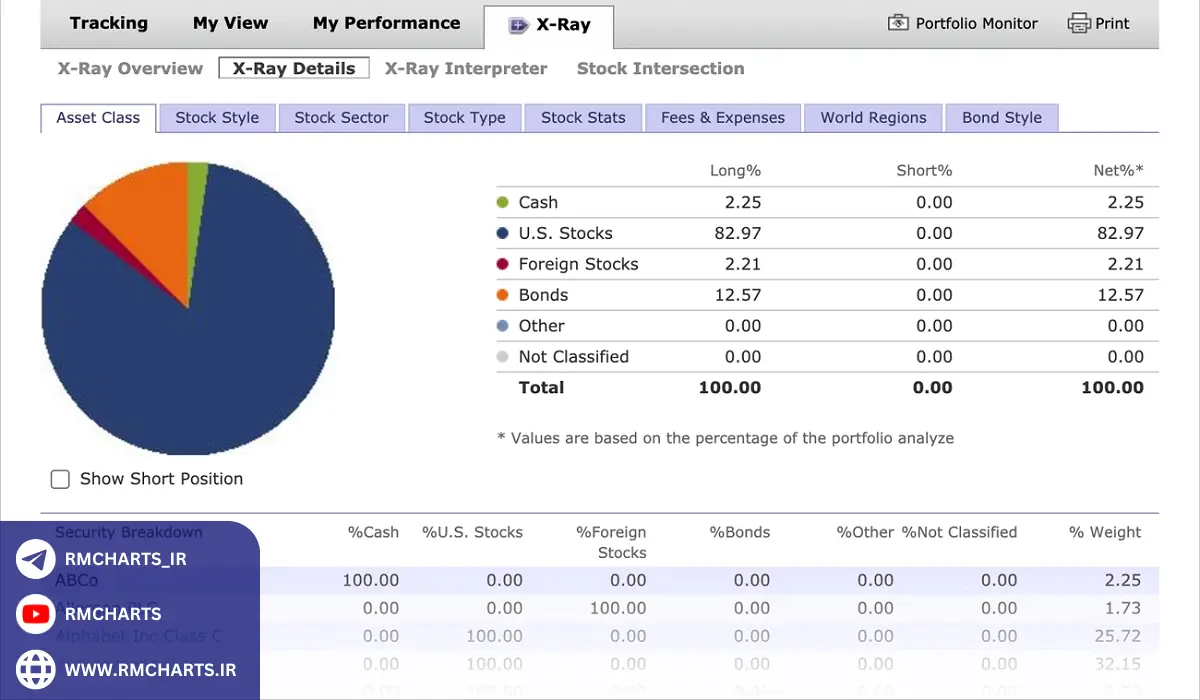
Task: Click the YouTube icon in overlay
Action: tap(36, 614)
